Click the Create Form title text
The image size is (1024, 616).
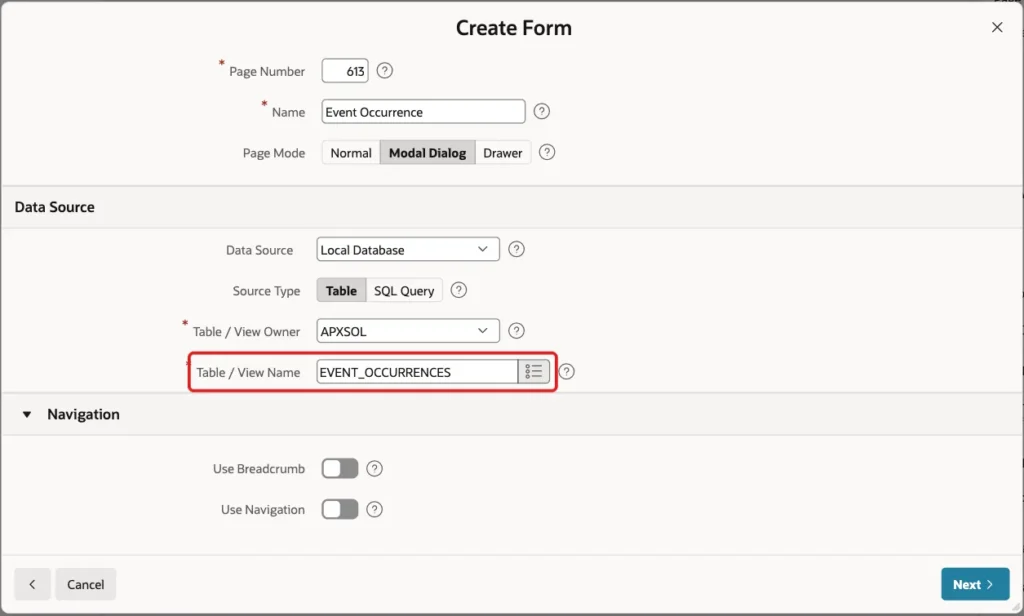point(513,28)
